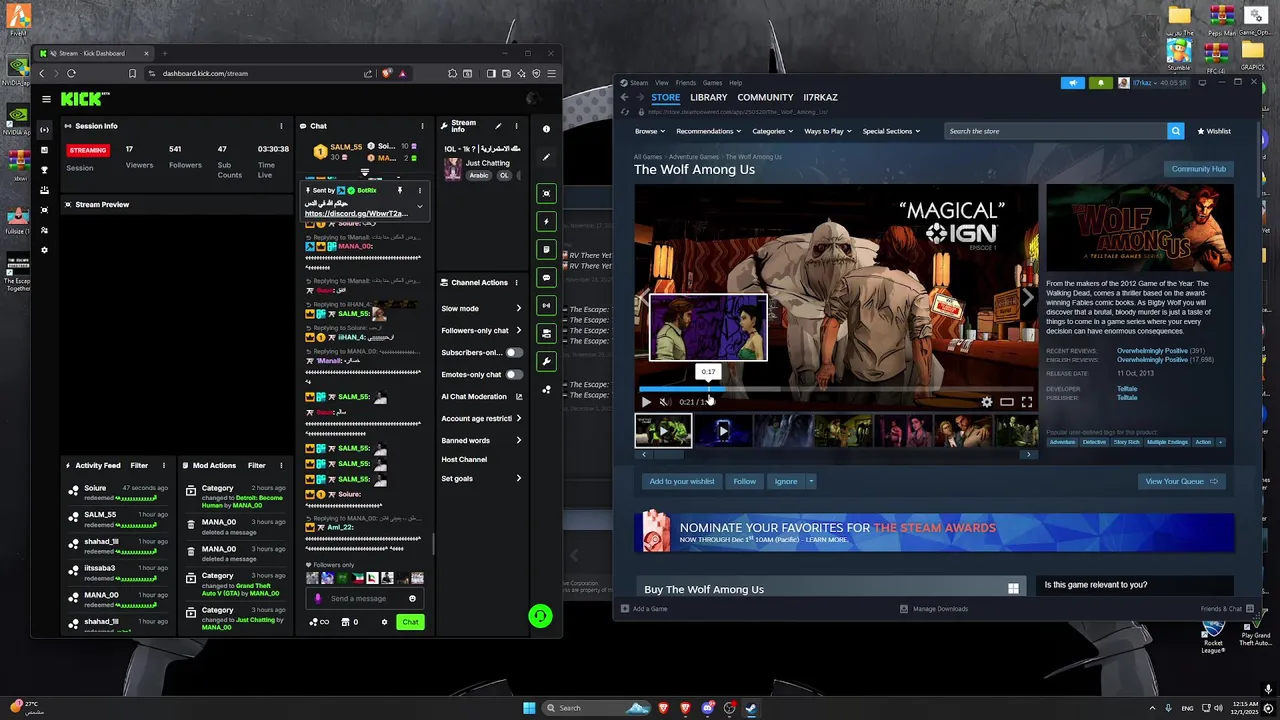Click the green lightning quick action button
The width and height of the screenshot is (1280, 720).
coord(546,221)
